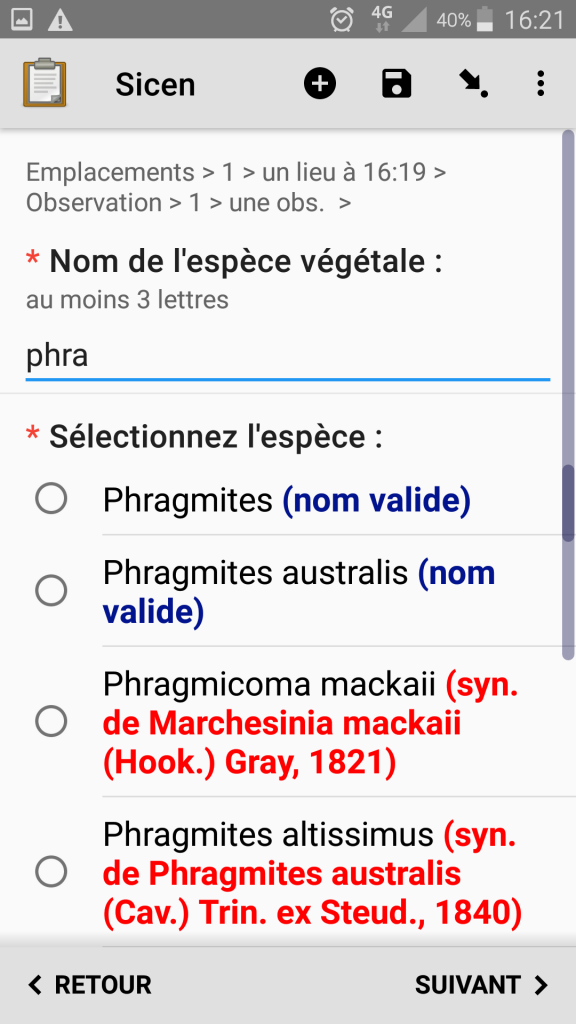576x1024 pixels.
Task: Select Phragmites australis radio option
Action: [51, 590]
